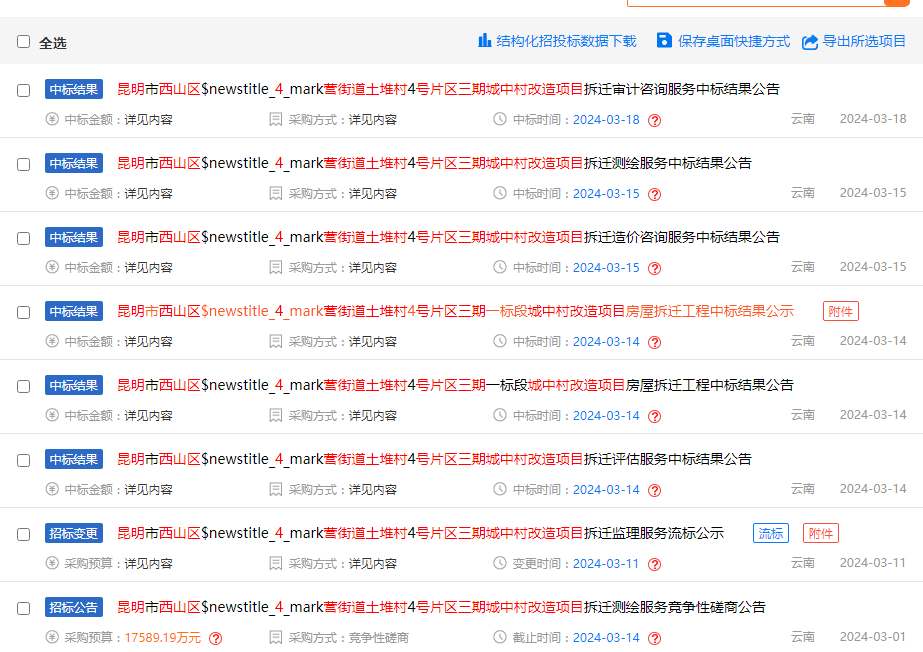
Task: Check the box for 拆迁测绘服务中标结果公告 row
Action: click(24, 164)
